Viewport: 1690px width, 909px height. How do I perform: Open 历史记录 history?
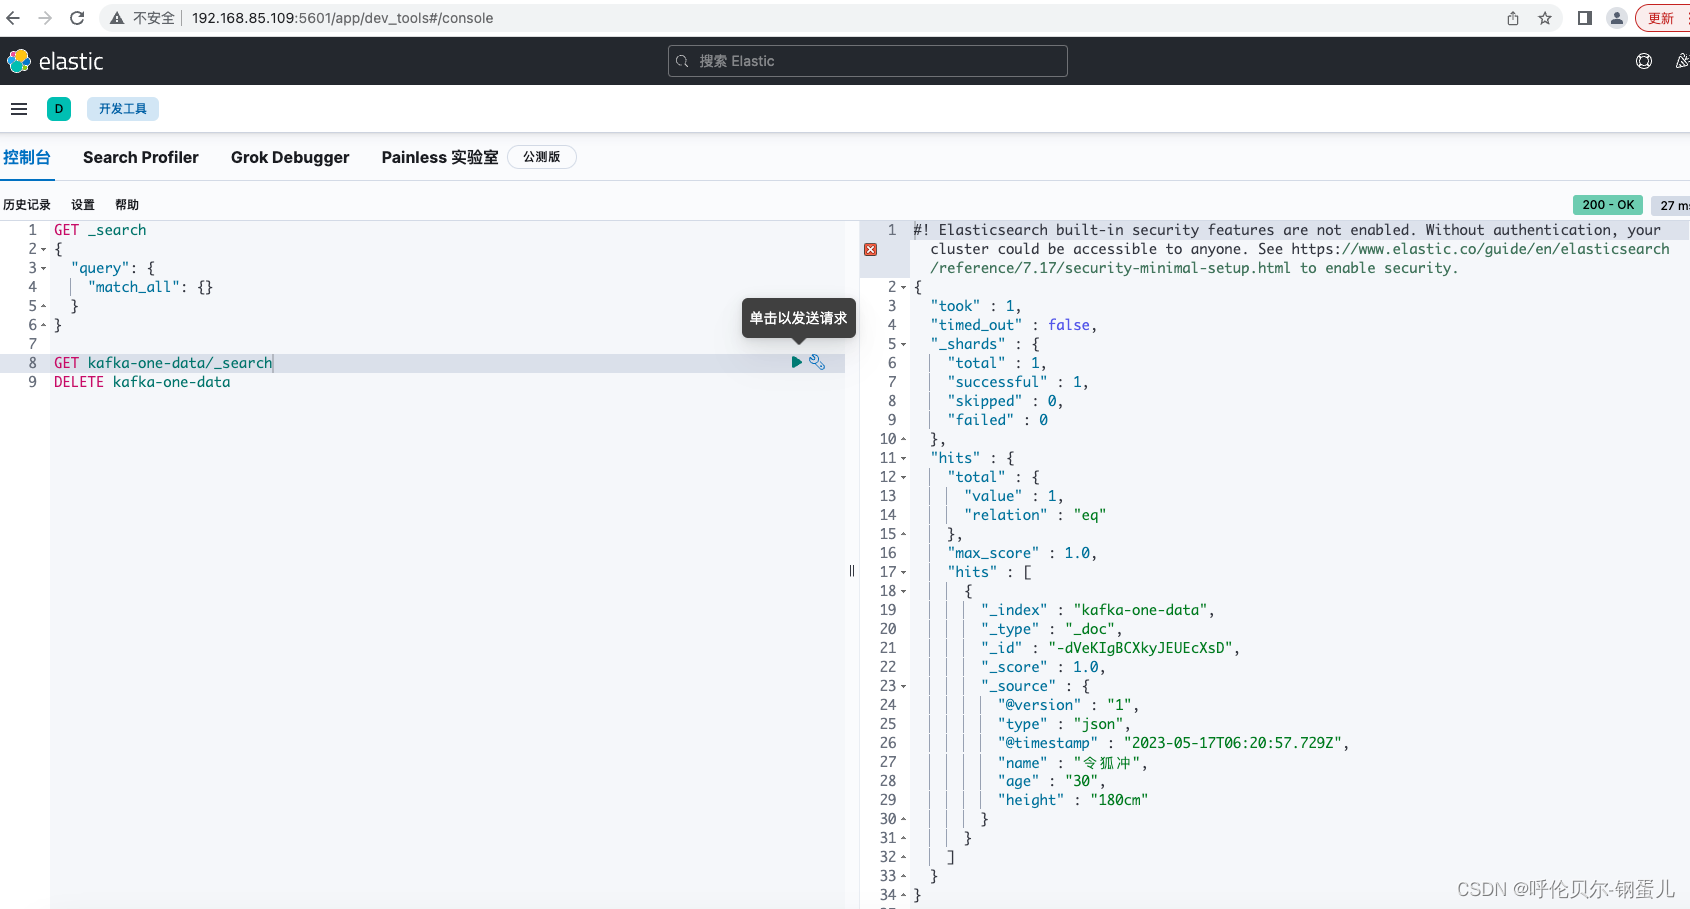[27, 205]
